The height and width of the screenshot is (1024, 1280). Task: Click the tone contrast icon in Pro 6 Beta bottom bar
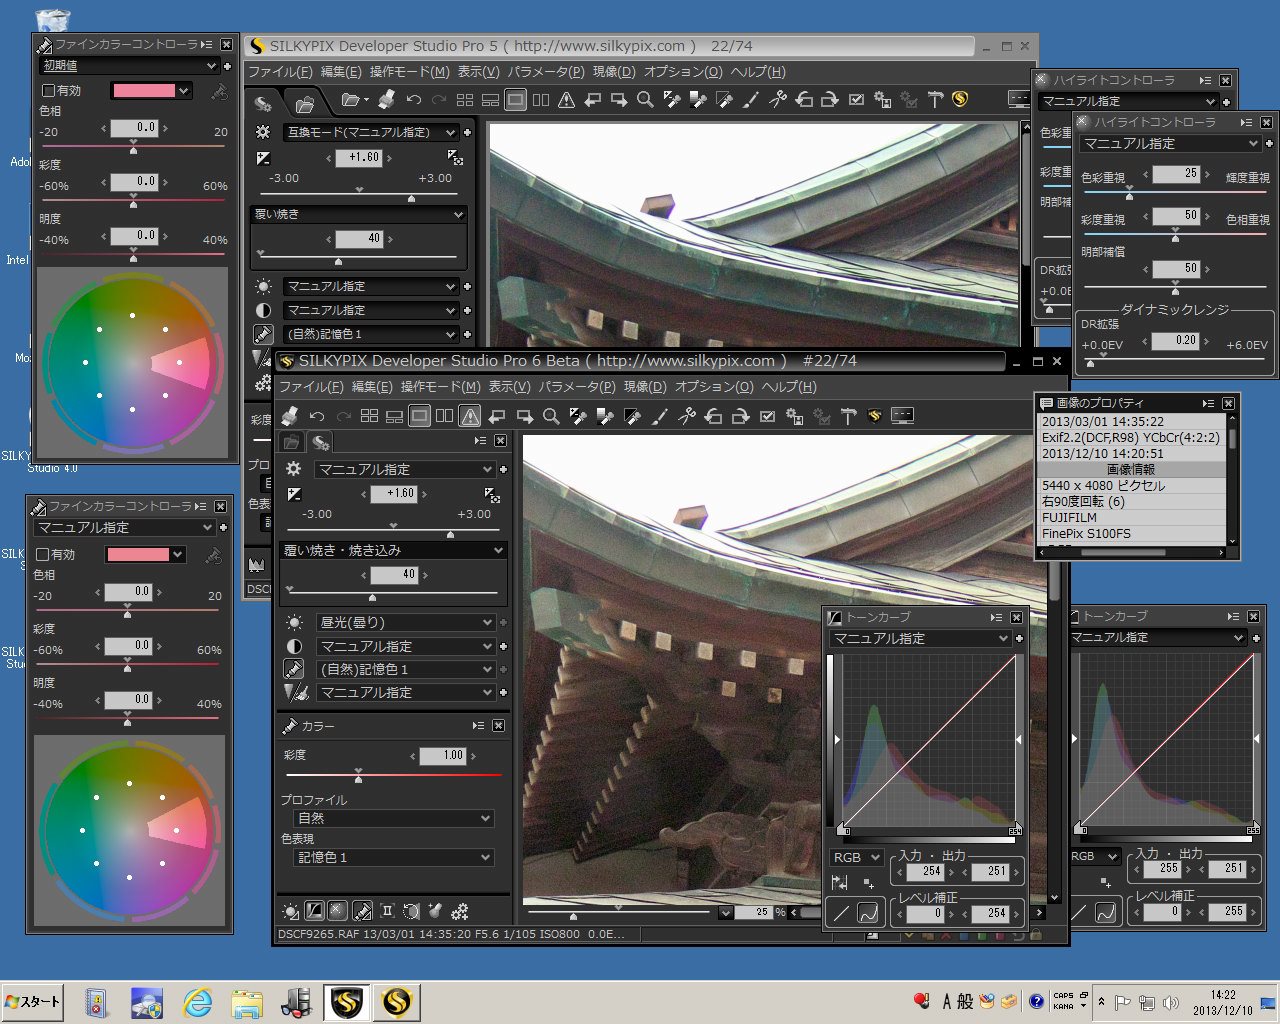314,911
